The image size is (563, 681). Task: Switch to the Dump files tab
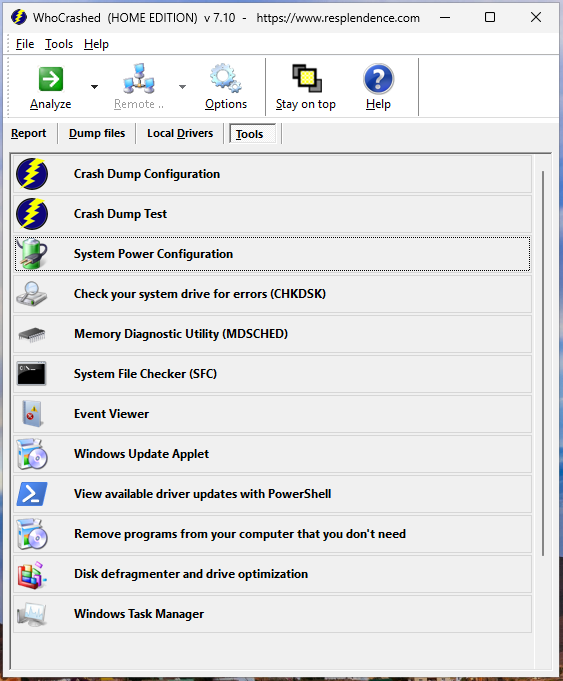point(97,133)
